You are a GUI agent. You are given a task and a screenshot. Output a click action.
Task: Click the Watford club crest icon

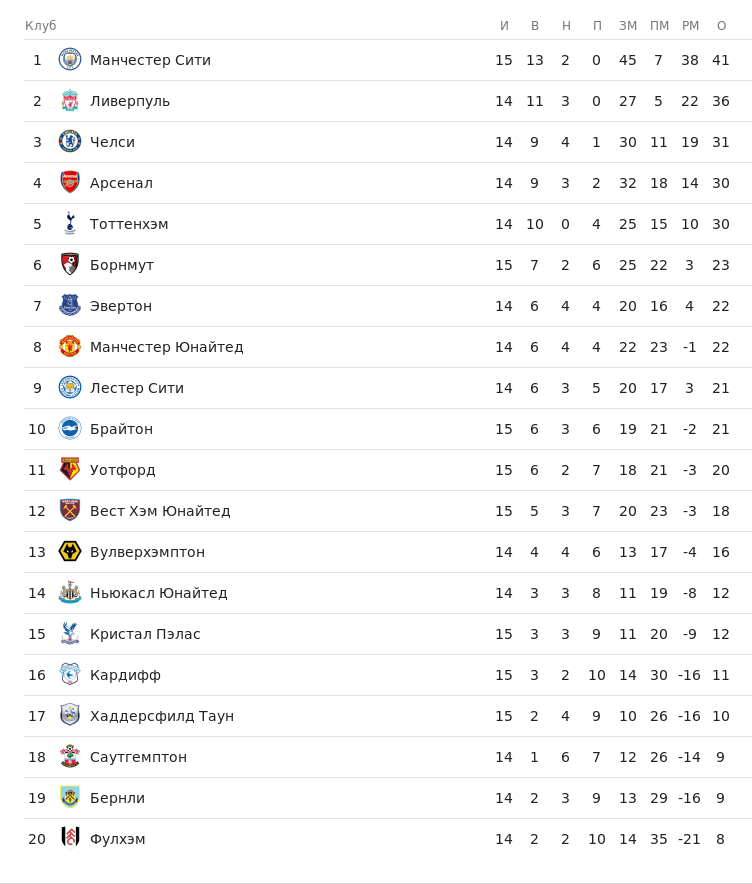pos(70,470)
